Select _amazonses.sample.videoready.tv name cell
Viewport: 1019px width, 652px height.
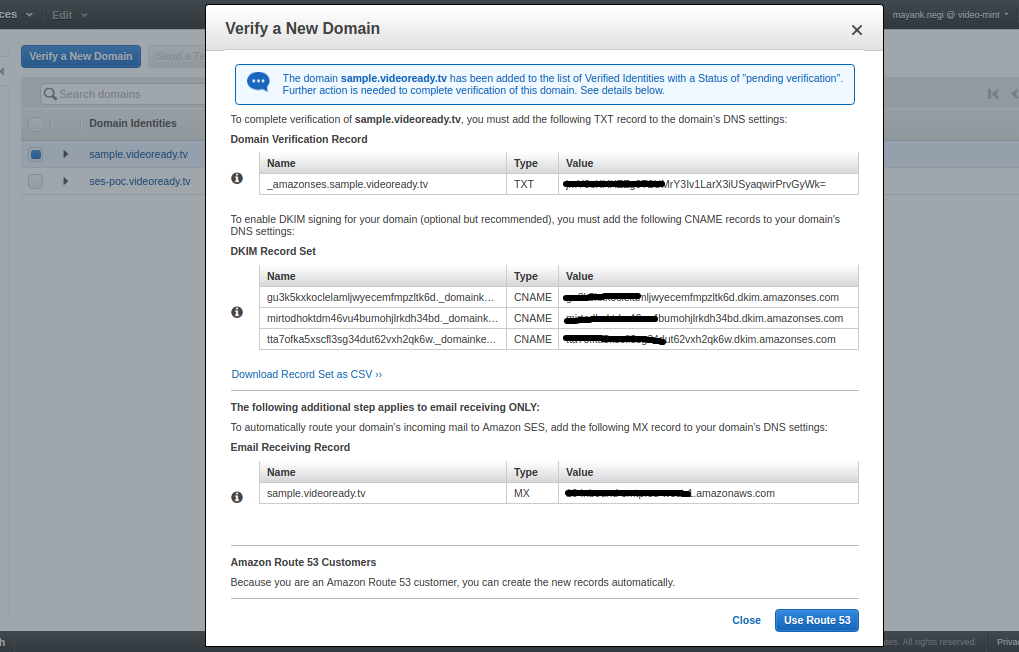[383, 184]
